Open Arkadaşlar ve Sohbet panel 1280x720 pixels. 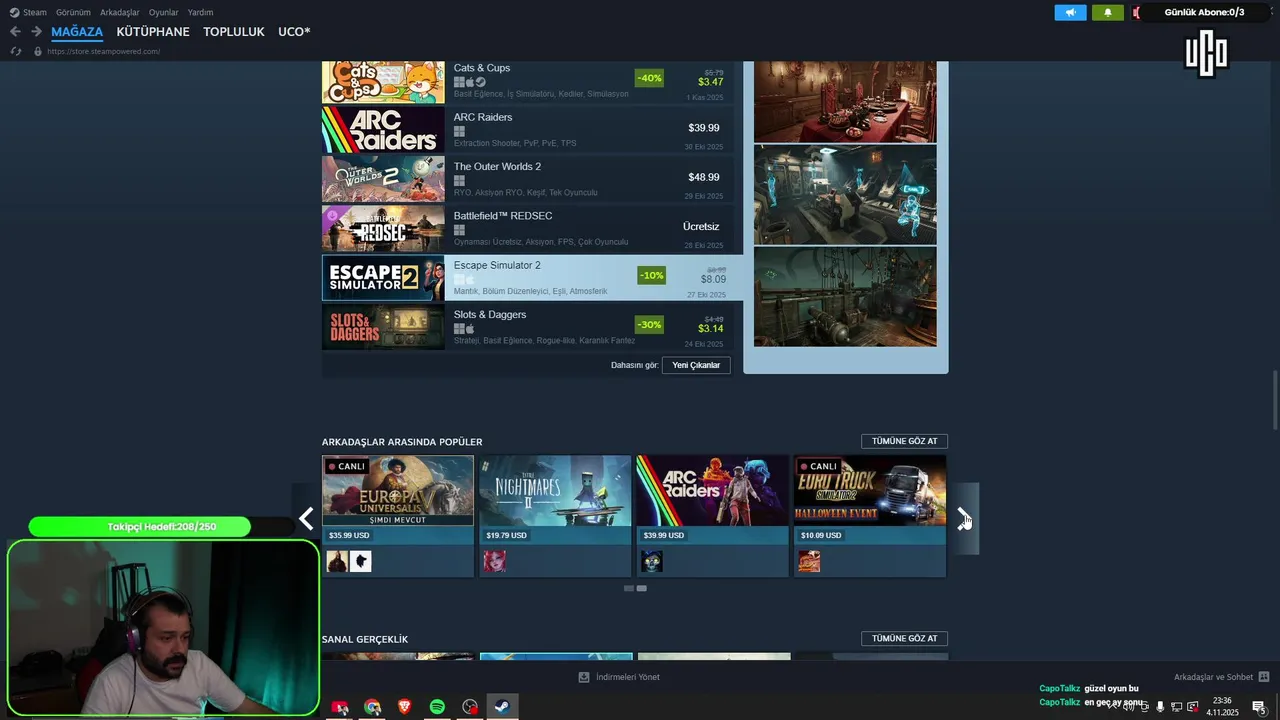point(1213,677)
